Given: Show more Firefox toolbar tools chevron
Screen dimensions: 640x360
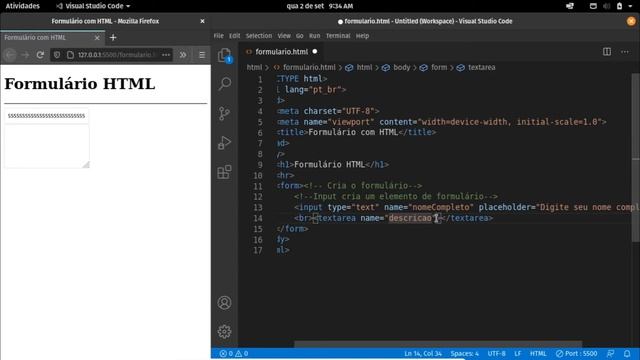Looking at the screenshot, I should pos(183,55).
